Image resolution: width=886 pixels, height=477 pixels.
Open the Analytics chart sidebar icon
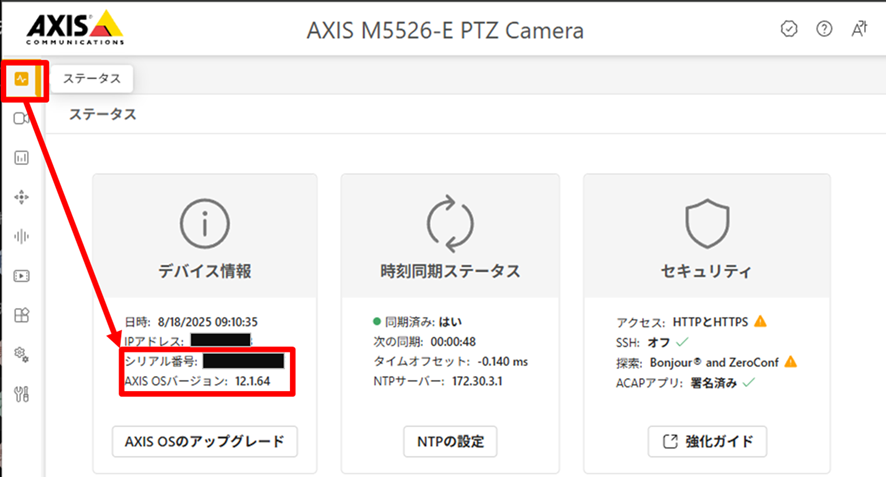tap(21, 157)
